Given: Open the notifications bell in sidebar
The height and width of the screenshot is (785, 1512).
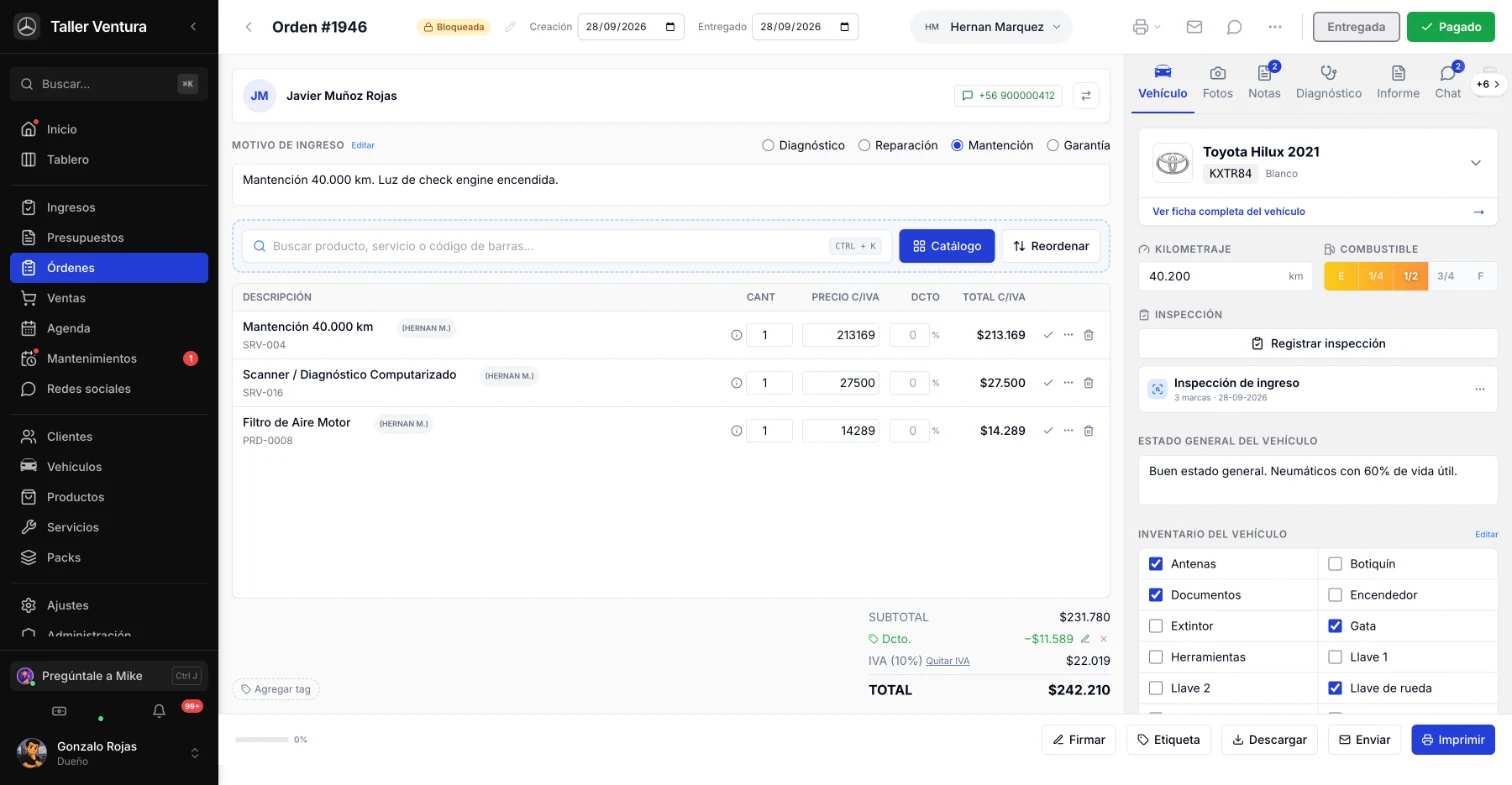Looking at the screenshot, I should pyautogui.click(x=159, y=711).
